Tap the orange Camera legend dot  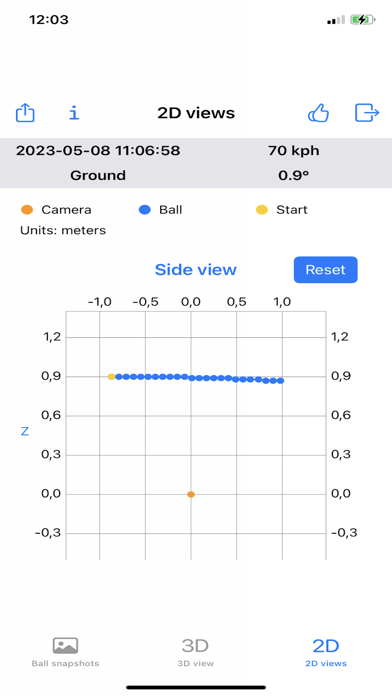click(27, 210)
